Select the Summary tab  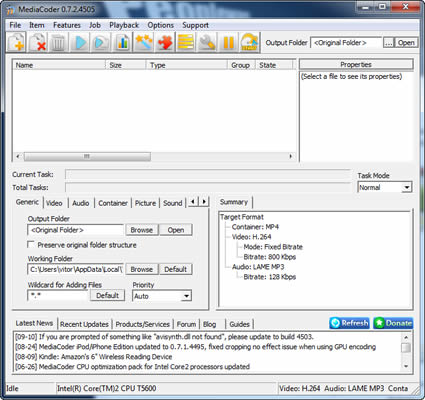point(234,202)
